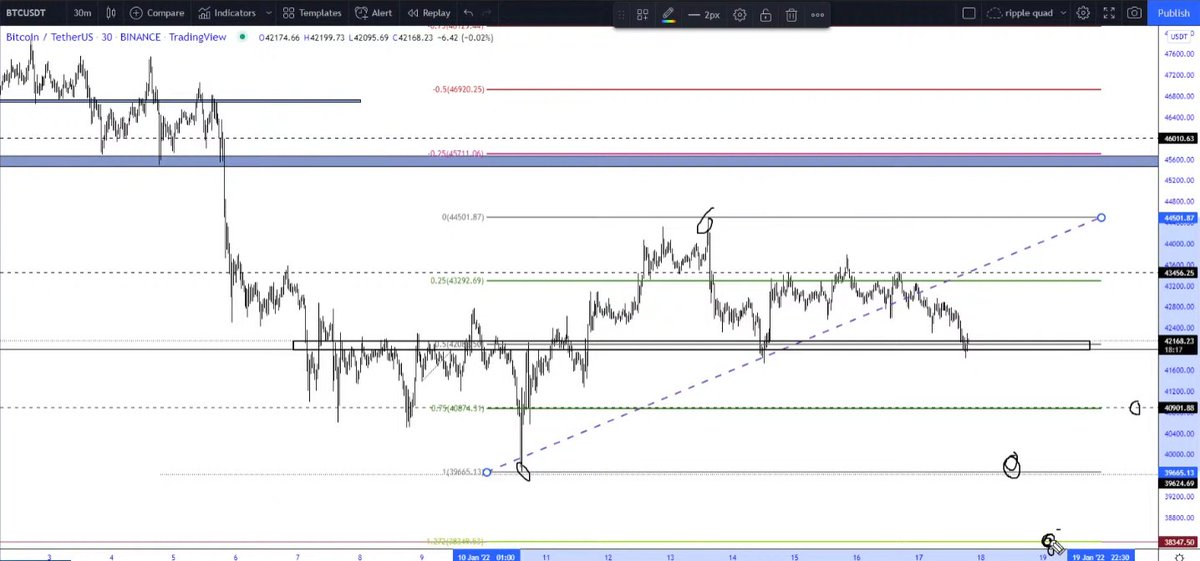Open the indicator Templates menu

[311, 13]
